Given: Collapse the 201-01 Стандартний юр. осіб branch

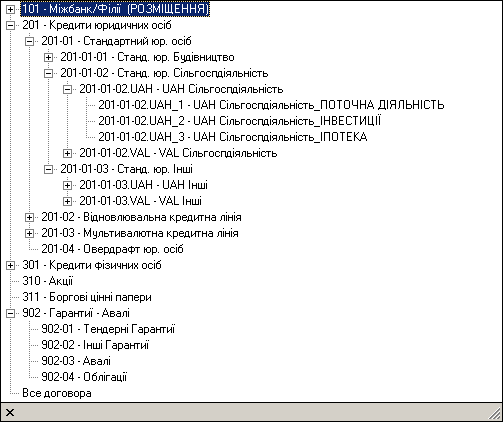Looking at the screenshot, I should click(29, 42).
